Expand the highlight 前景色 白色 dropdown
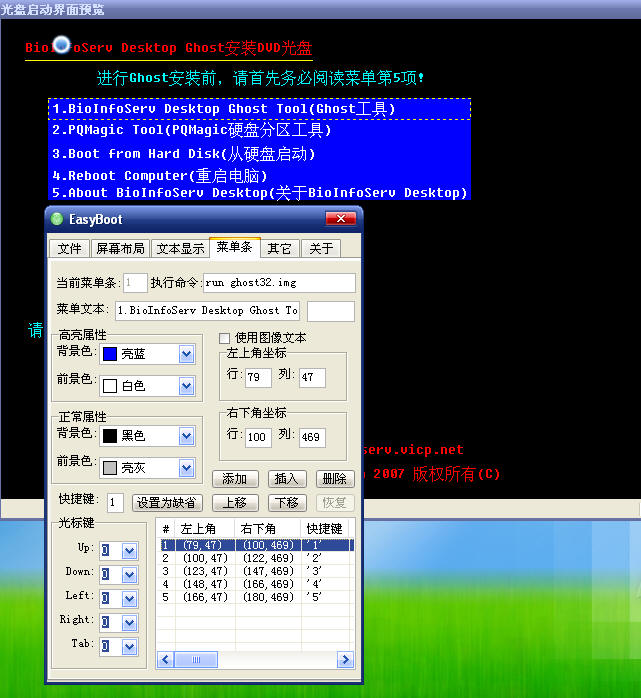Image resolution: width=641 pixels, height=698 pixels. [x=187, y=386]
